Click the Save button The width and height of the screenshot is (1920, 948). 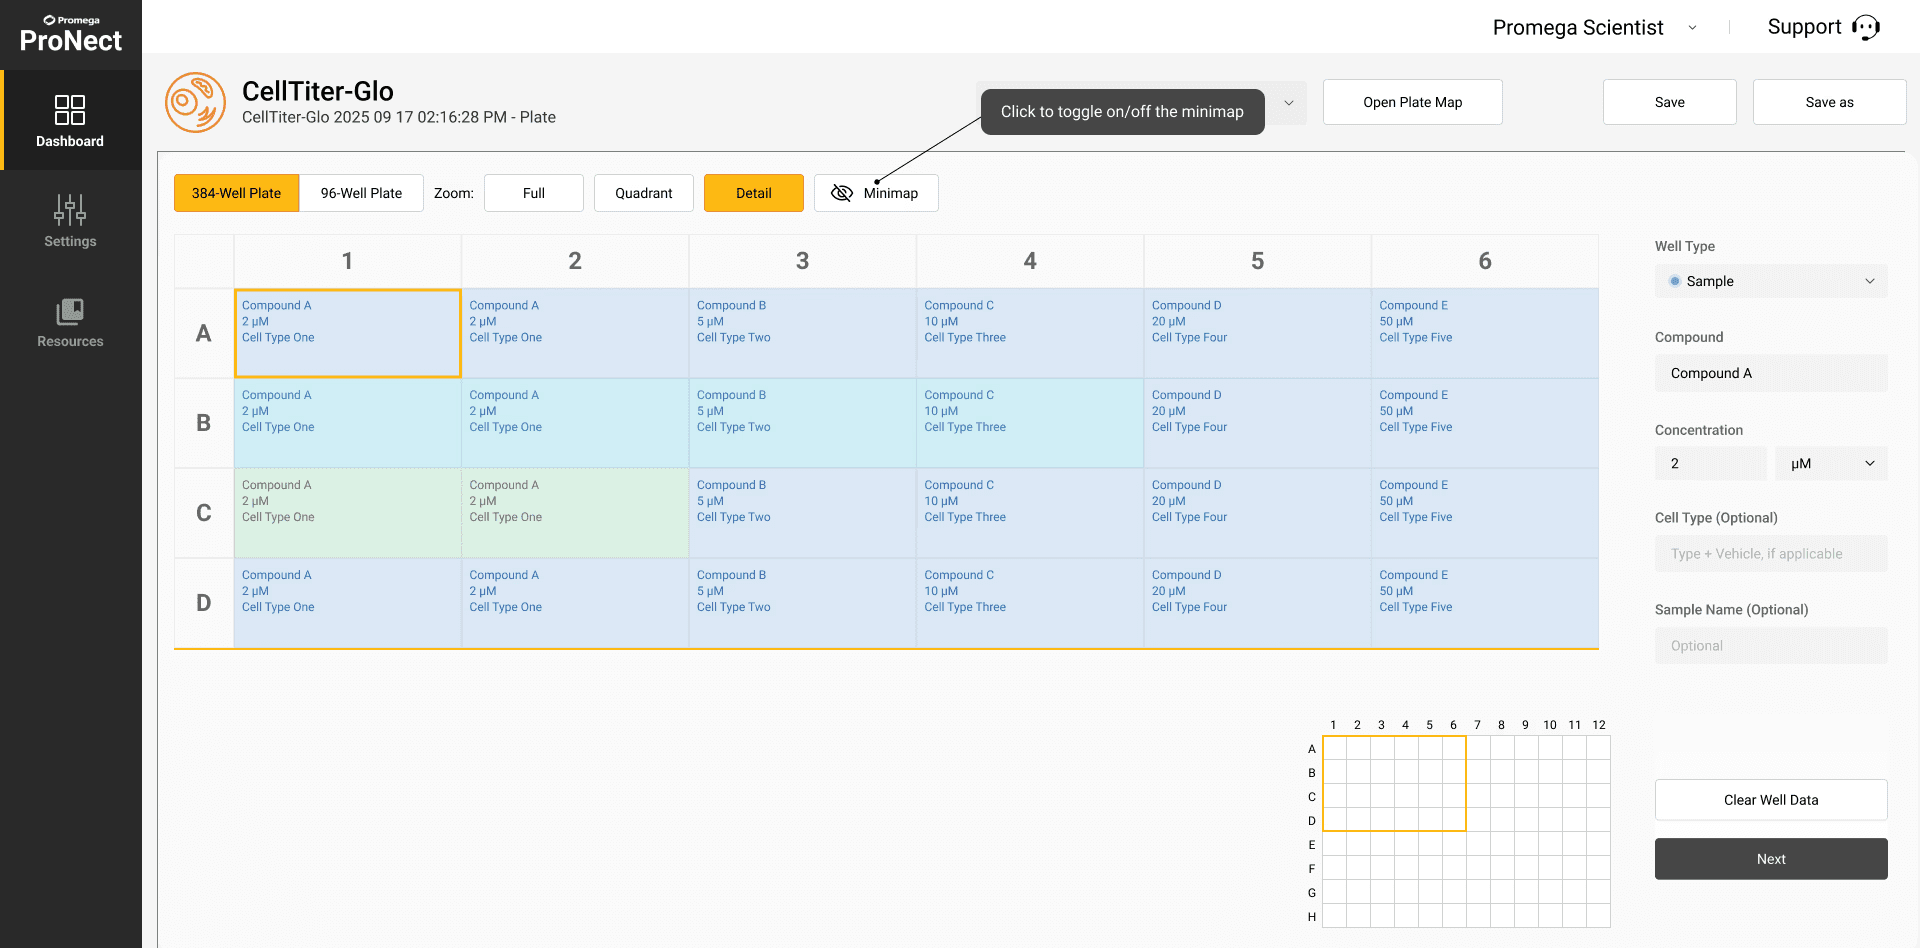1670,102
